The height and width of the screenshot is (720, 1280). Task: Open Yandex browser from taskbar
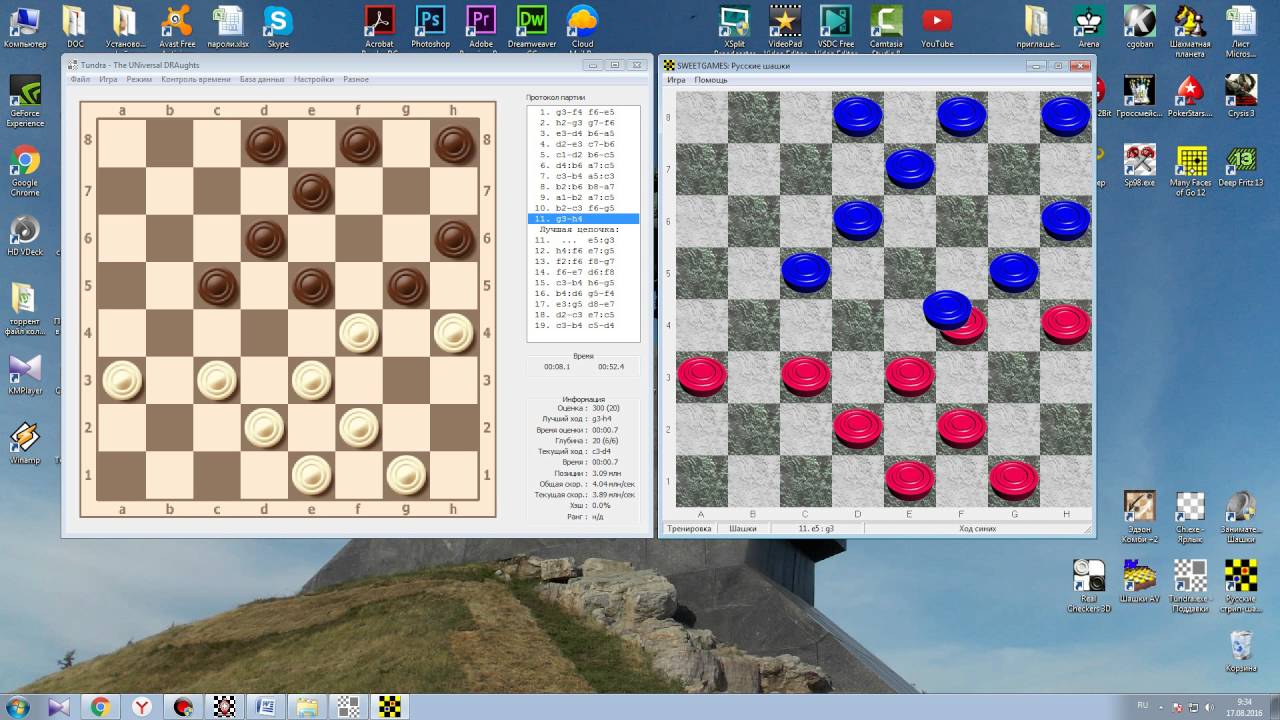coord(142,707)
